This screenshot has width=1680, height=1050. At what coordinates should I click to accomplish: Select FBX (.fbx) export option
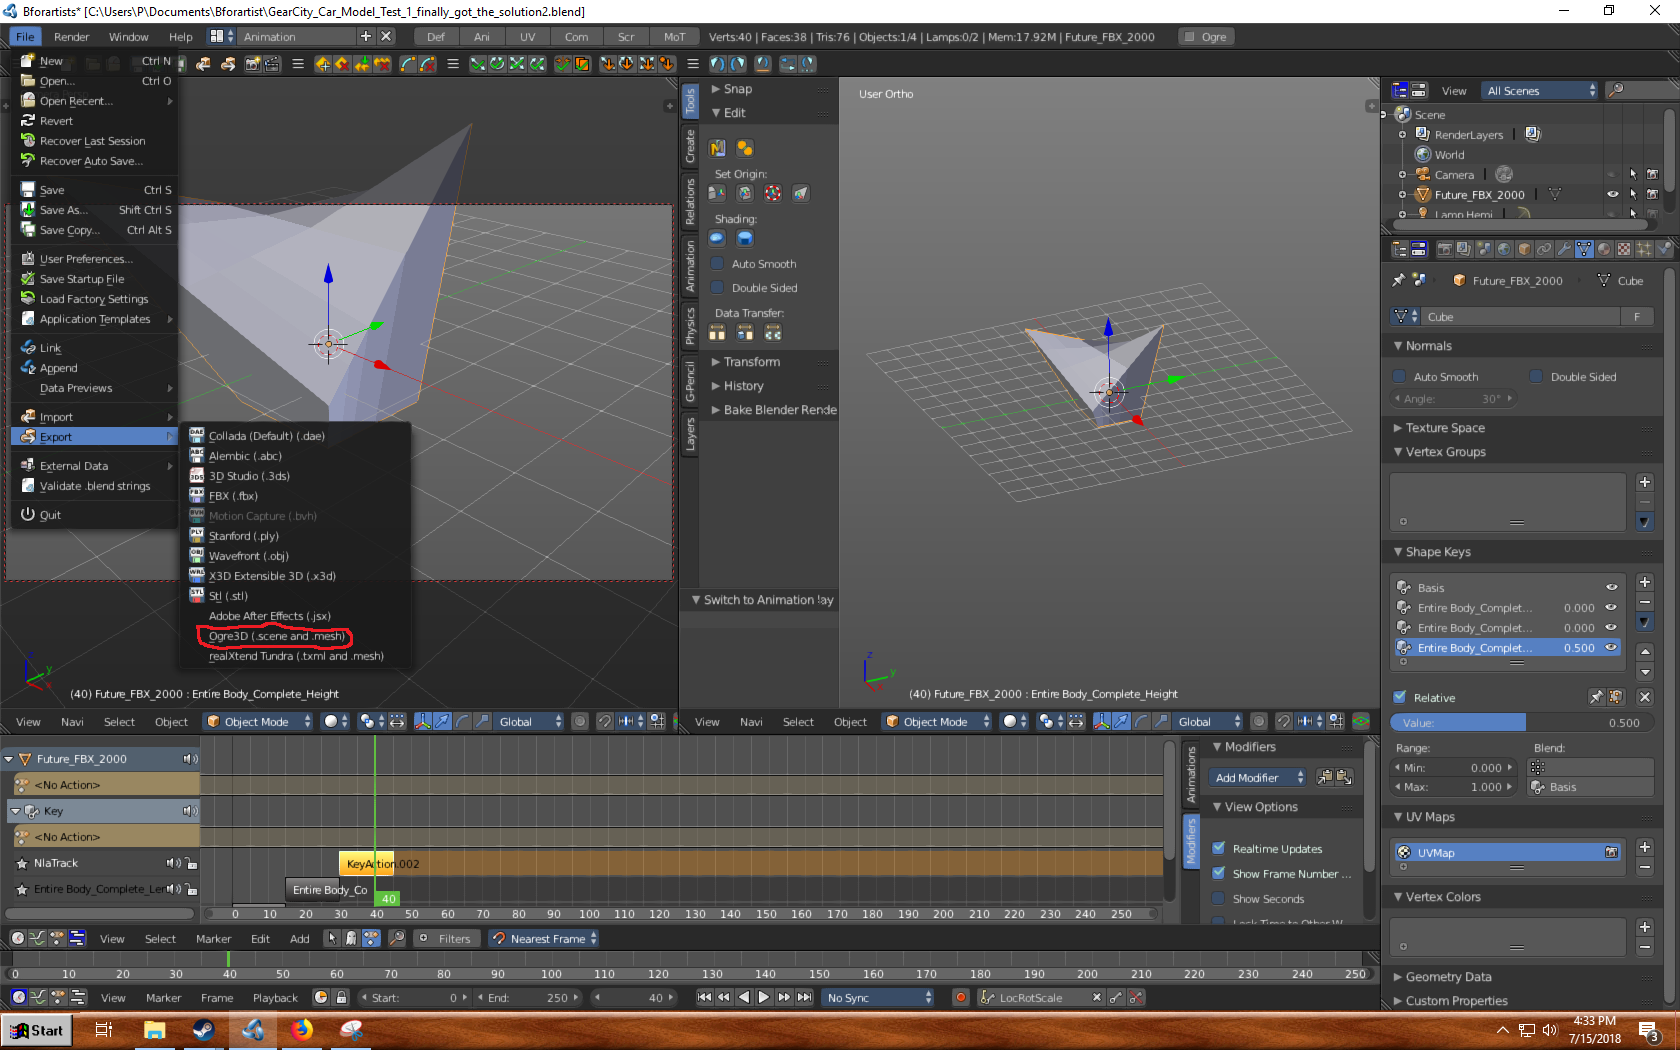coord(233,496)
